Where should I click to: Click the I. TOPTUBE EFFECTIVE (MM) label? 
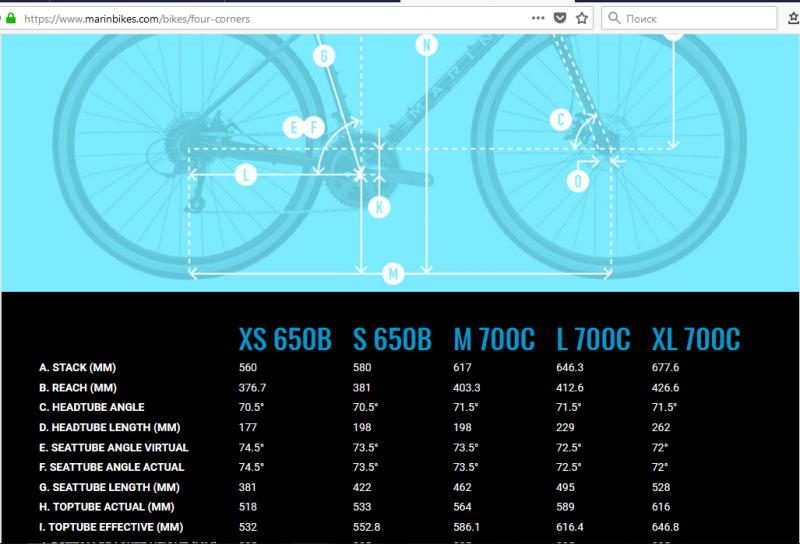(x=111, y=527)
